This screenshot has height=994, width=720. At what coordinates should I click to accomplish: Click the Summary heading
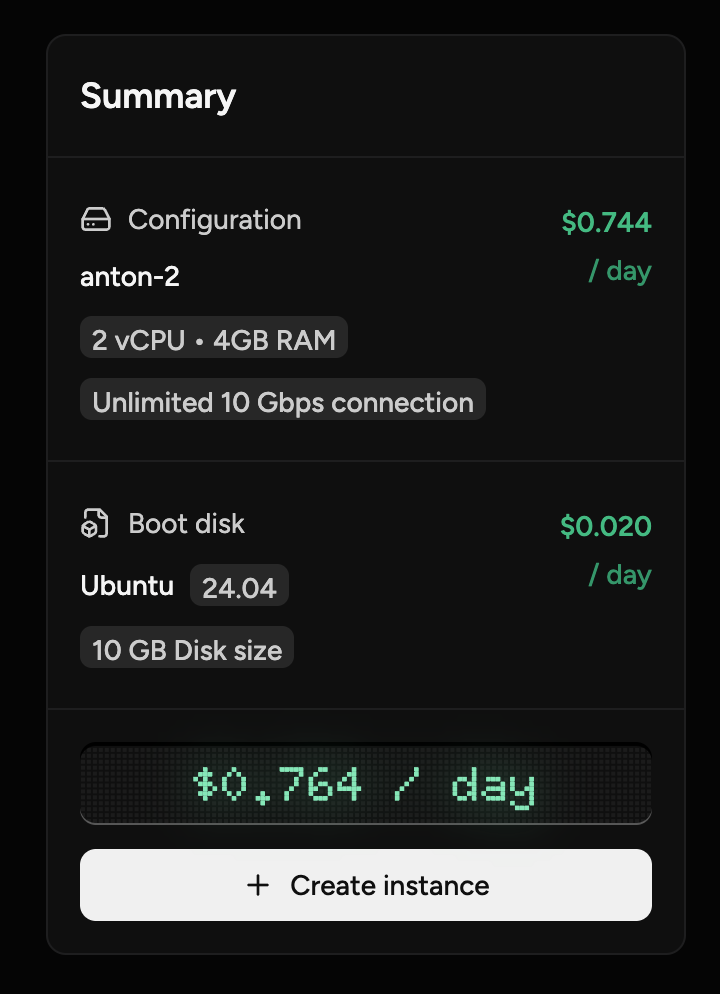[158, 97]
